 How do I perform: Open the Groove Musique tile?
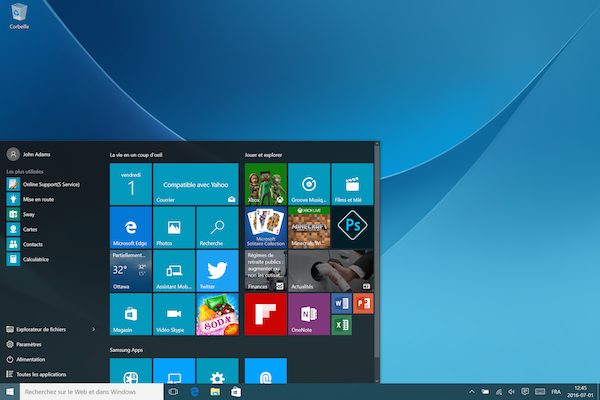(x=309, y=184)
